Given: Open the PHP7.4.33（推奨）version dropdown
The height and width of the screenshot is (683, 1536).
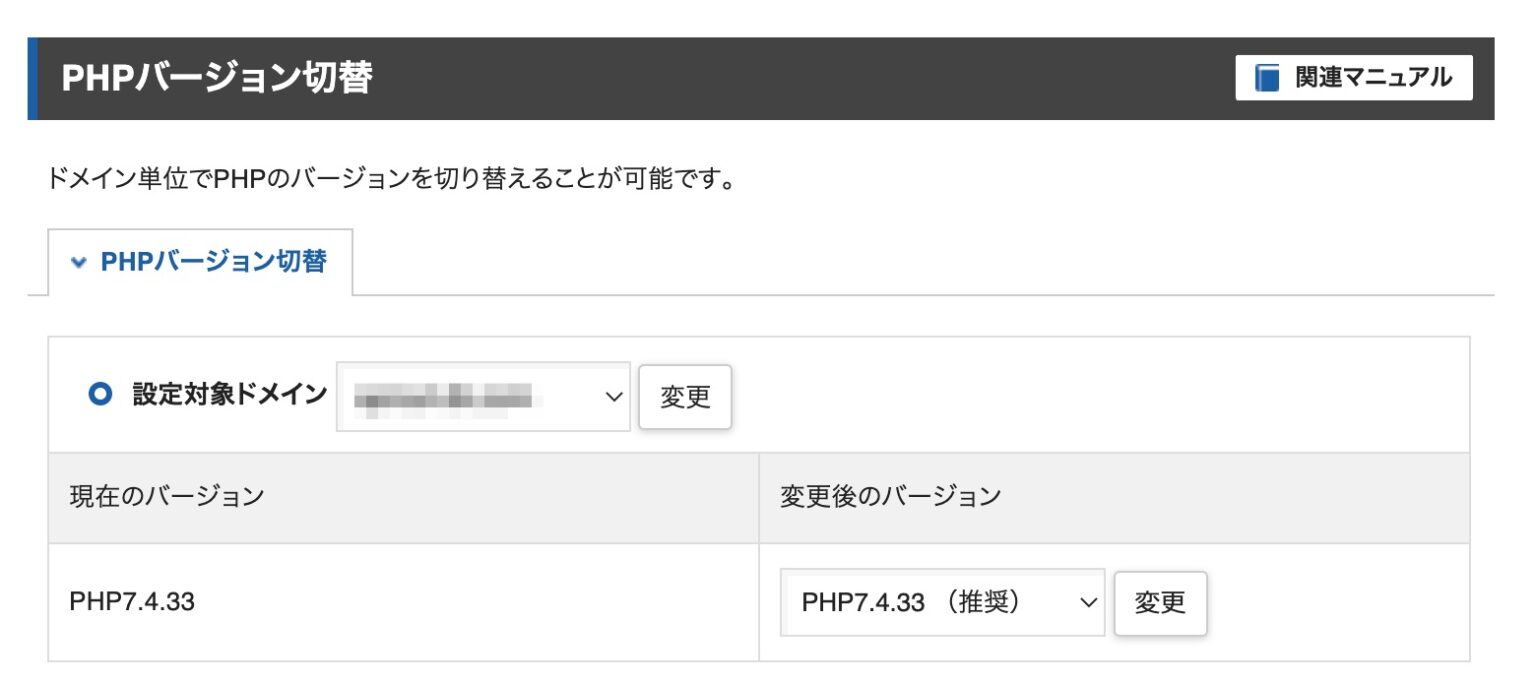Looking at the screenshot, I should 940,602.
